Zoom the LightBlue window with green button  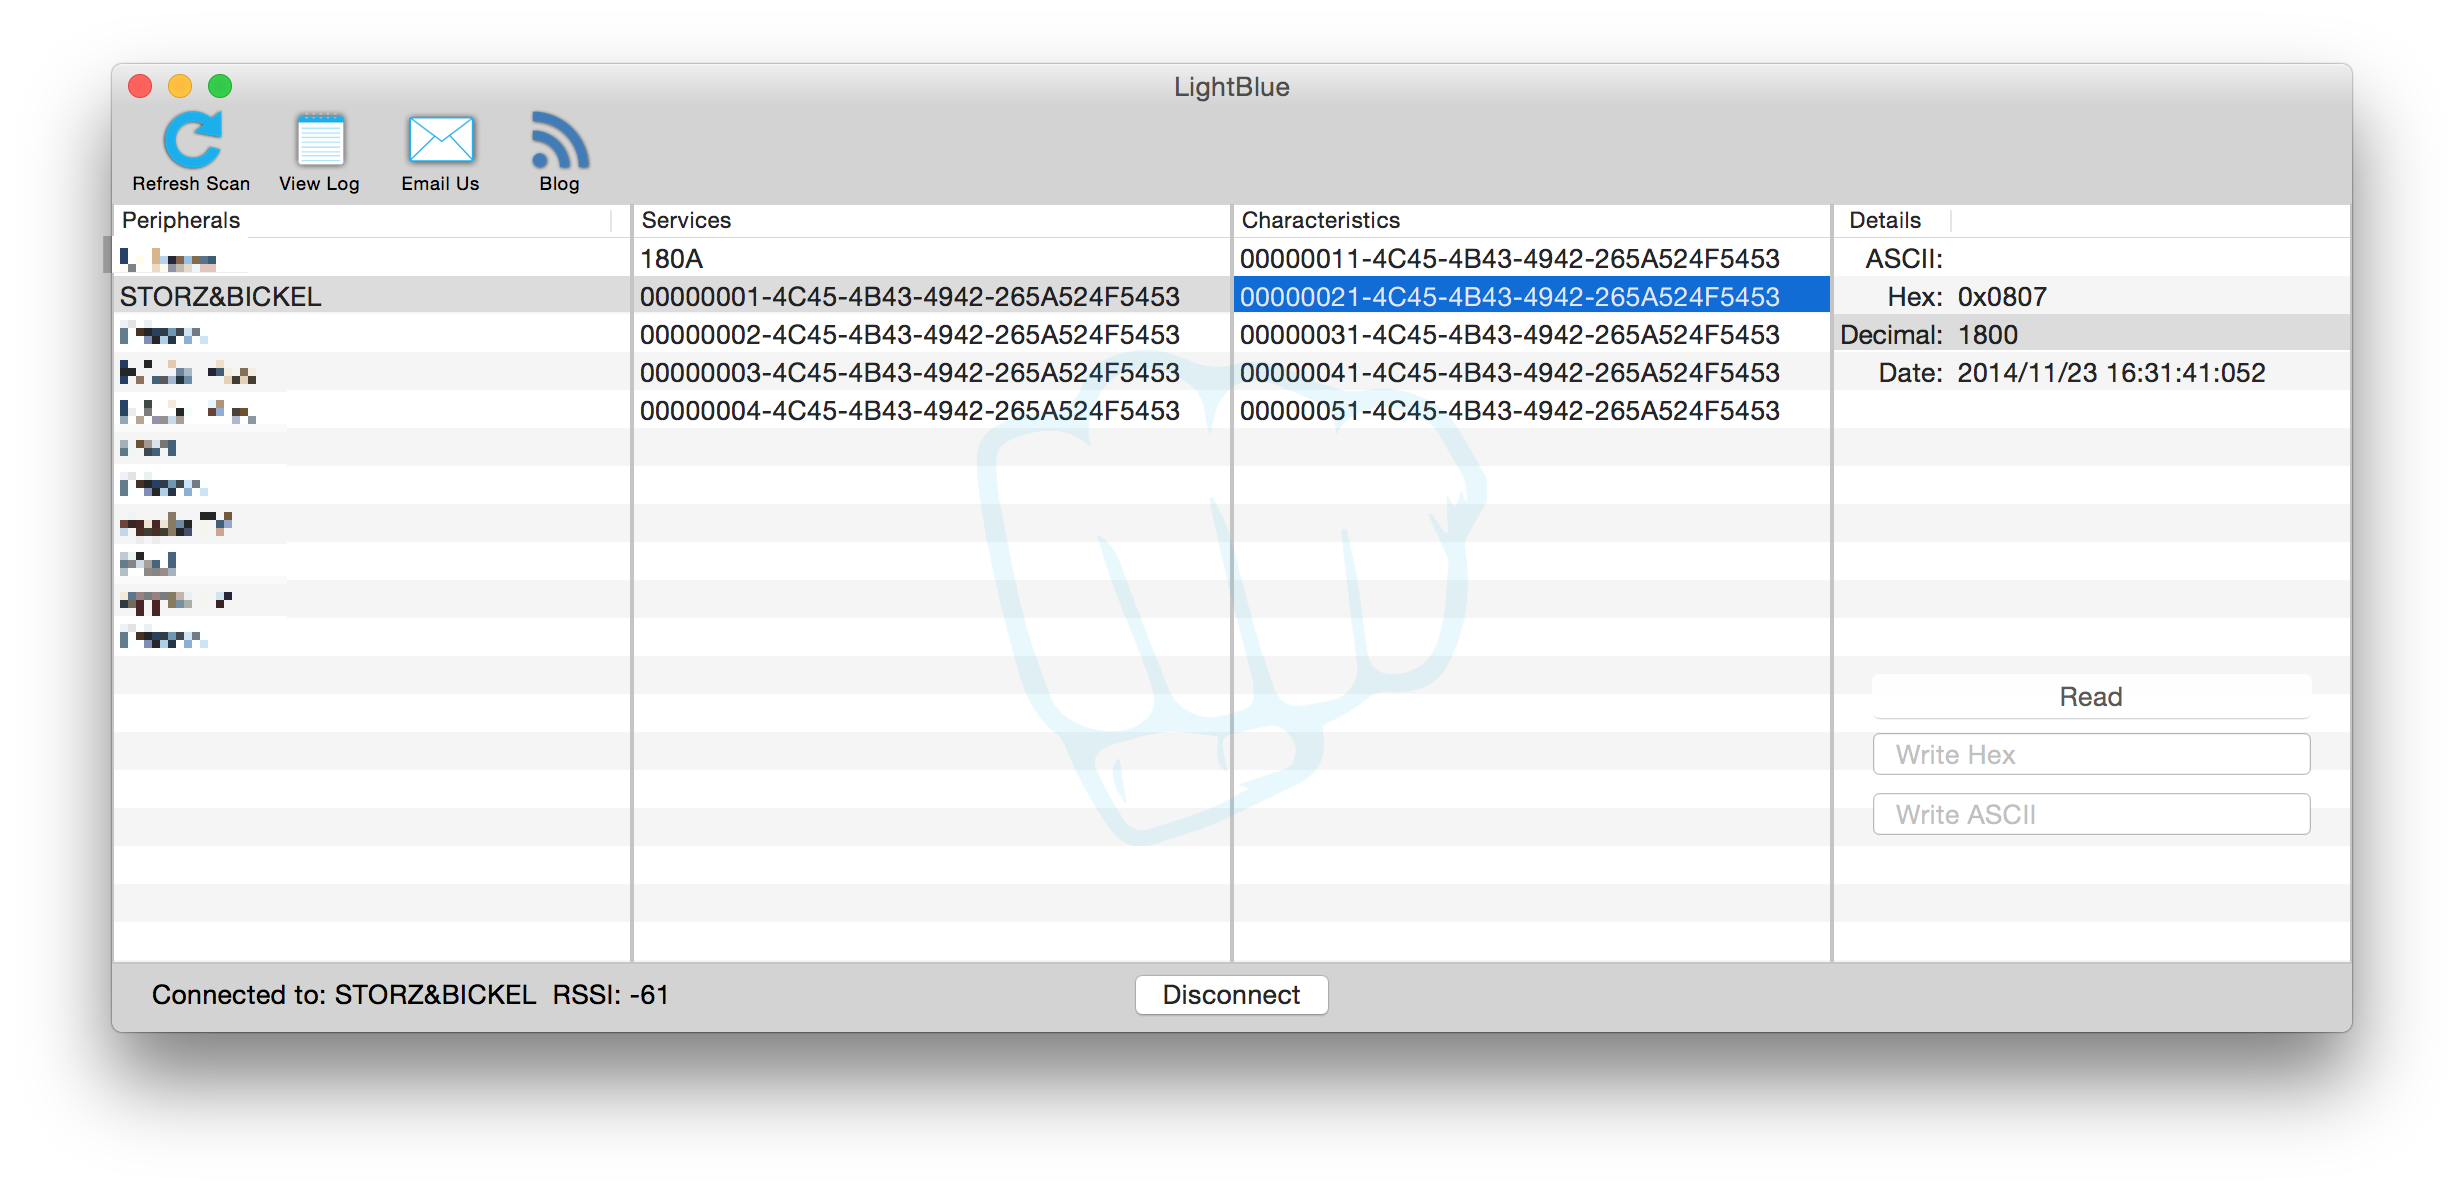220,86
